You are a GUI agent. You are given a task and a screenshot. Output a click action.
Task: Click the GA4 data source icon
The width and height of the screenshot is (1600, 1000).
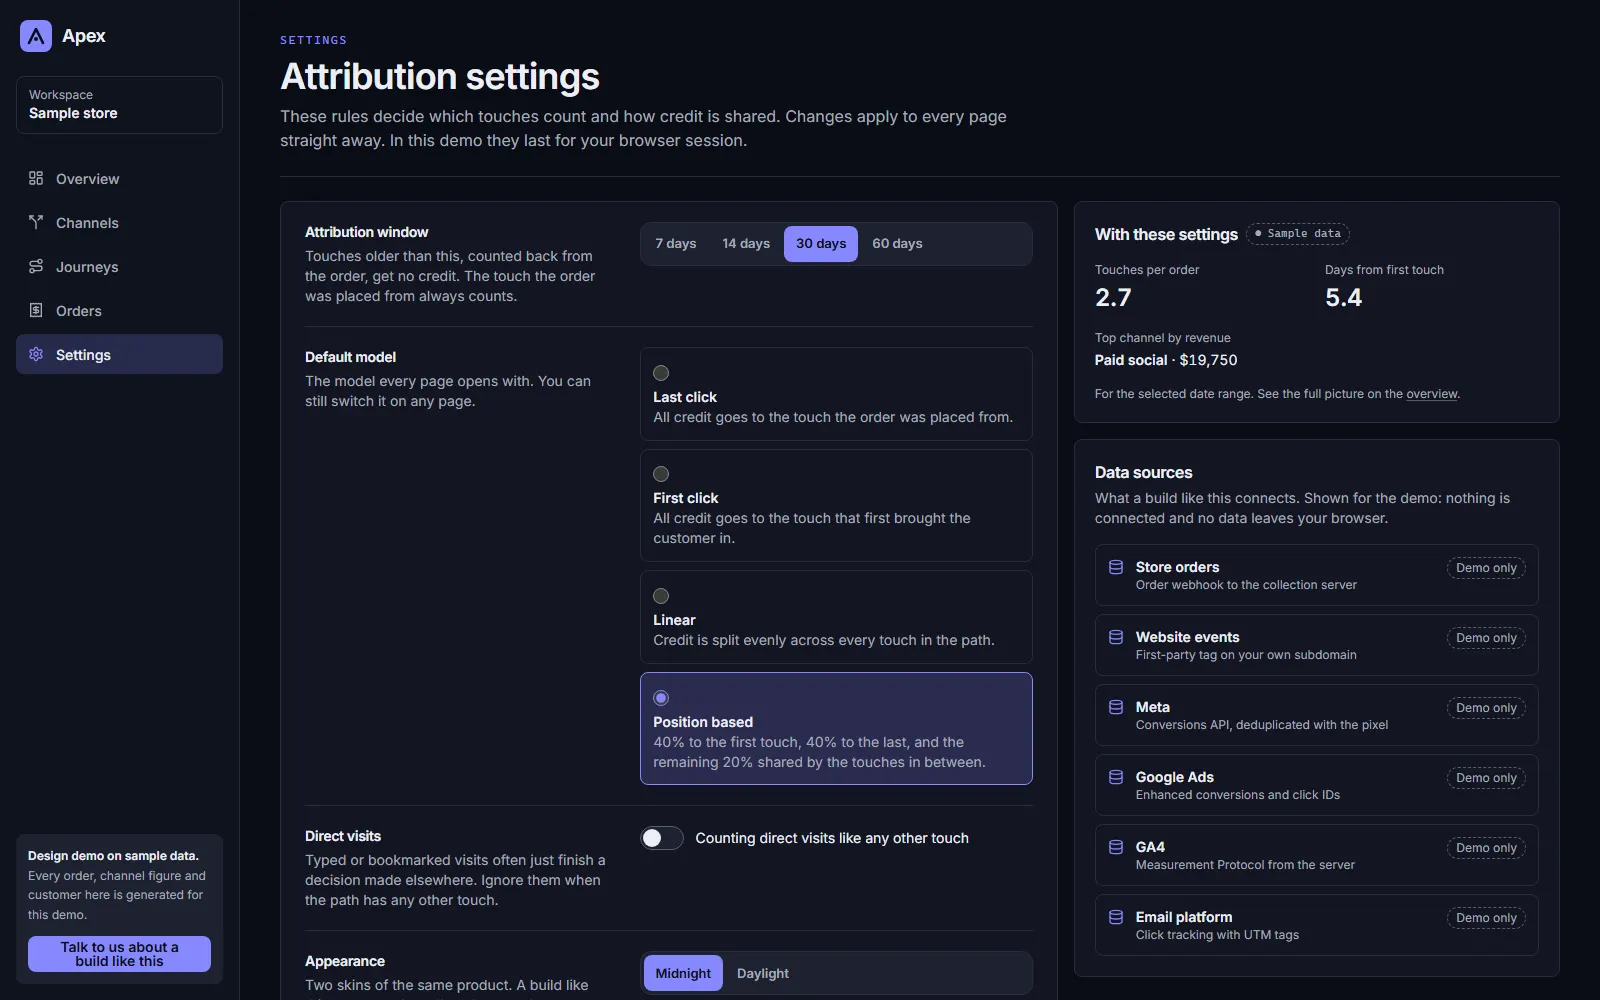[x=1116, y=847]
